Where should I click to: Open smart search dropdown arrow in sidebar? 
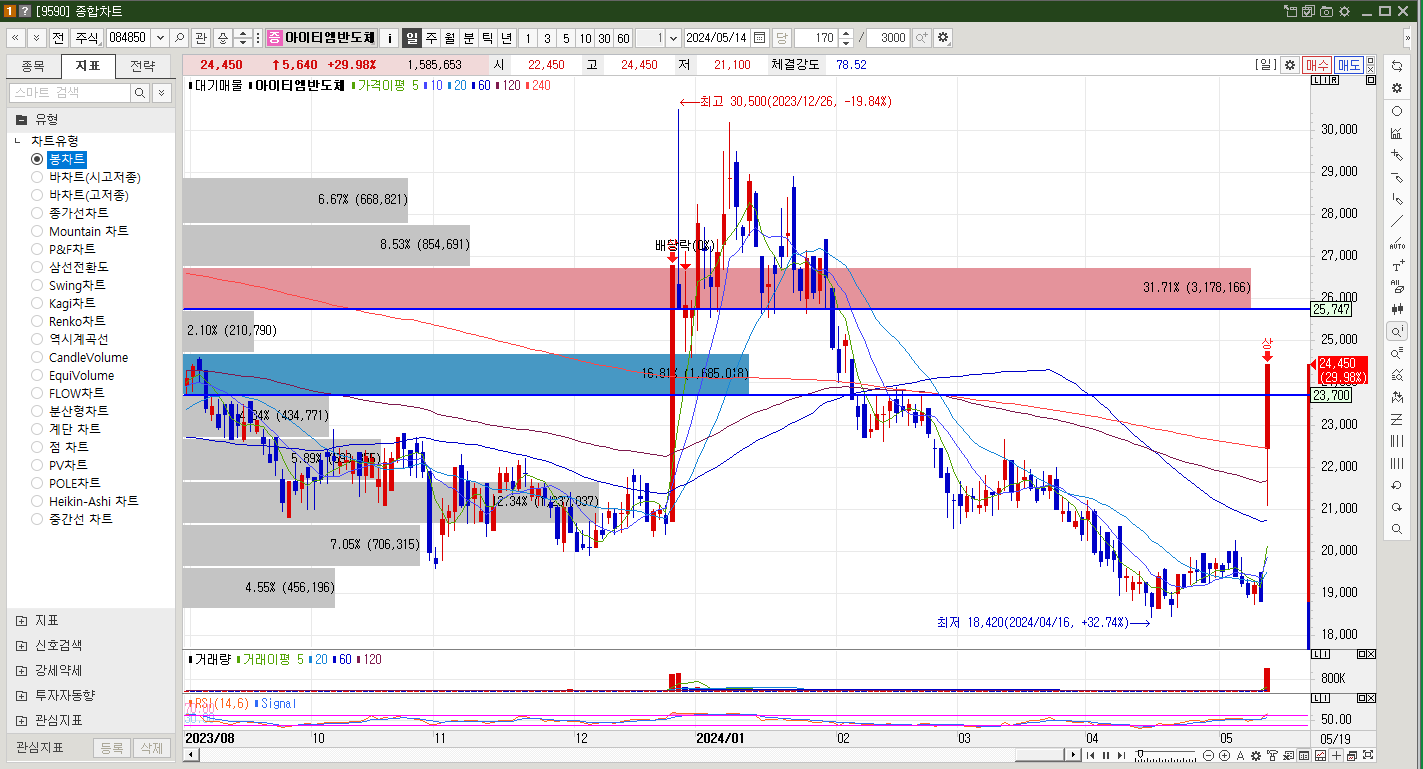click(x=162, y=92)
